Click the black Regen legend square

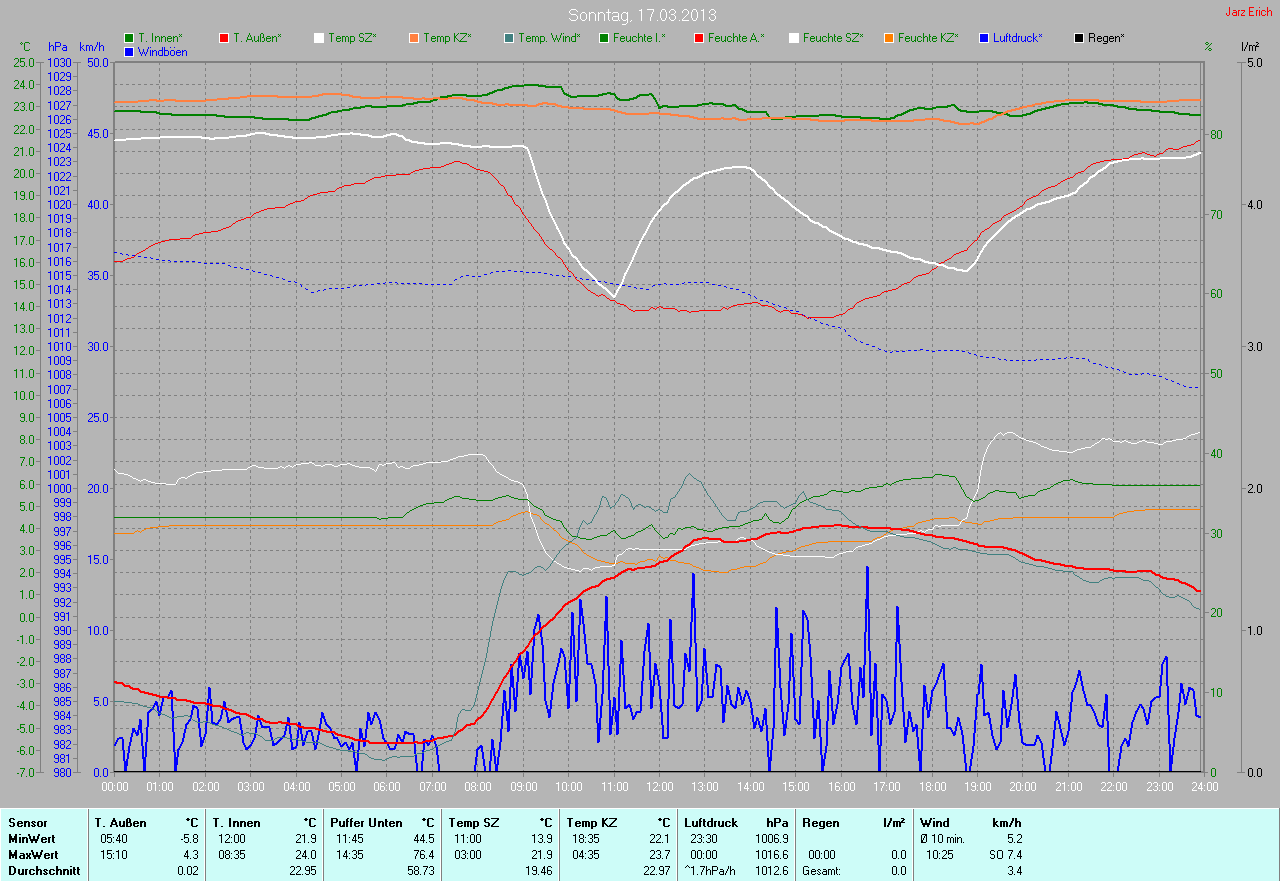point(1079,38)
